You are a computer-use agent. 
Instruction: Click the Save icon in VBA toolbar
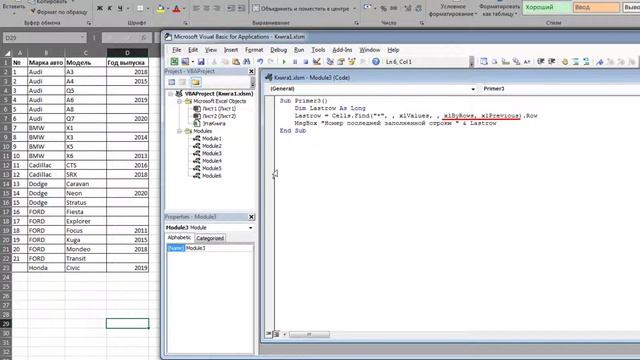[x=201, y=62]
